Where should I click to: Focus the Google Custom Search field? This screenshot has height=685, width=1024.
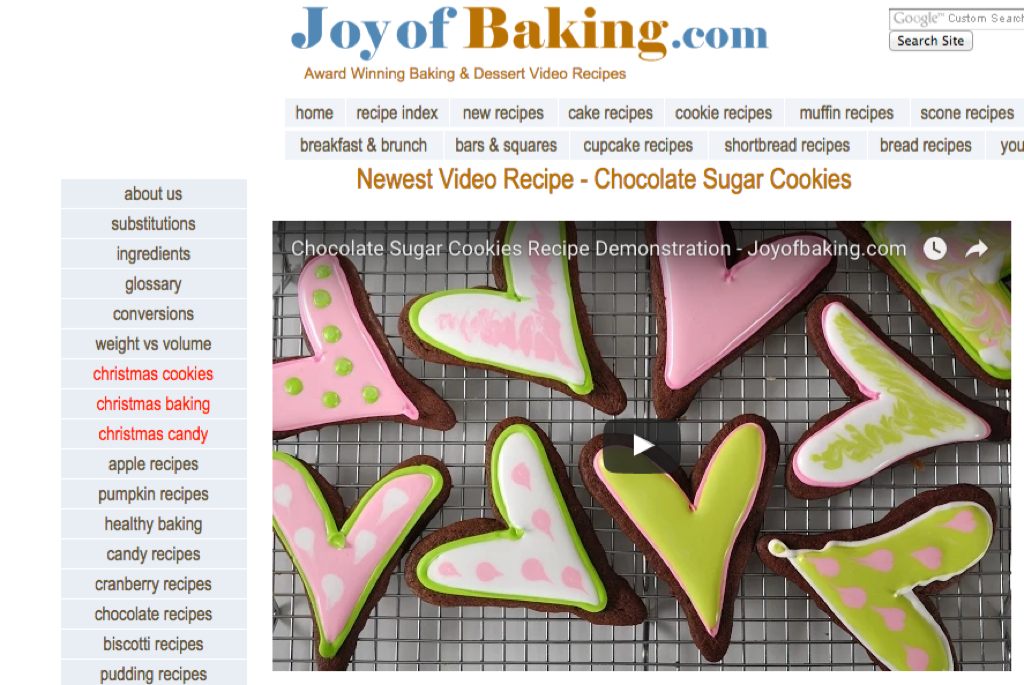click(956, 18)
